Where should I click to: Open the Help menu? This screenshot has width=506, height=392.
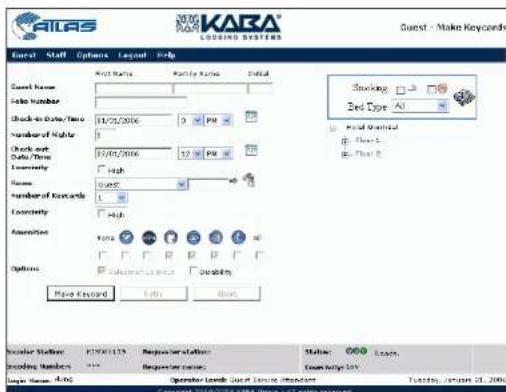pos(166,55)
